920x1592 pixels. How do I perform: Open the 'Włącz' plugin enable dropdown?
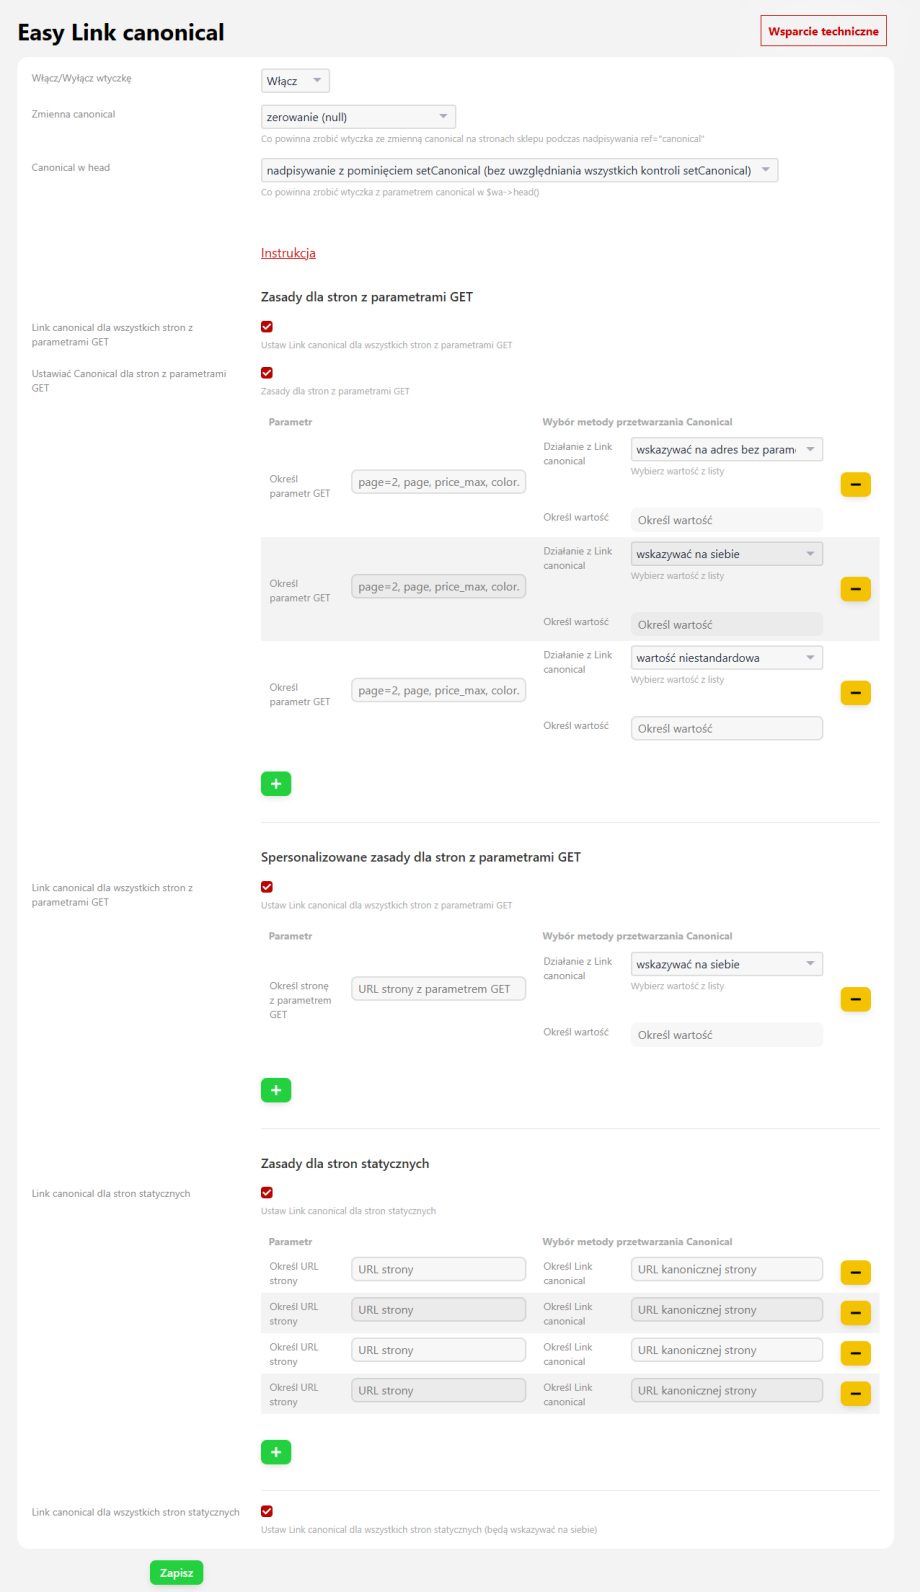click(x=295, y=81)
